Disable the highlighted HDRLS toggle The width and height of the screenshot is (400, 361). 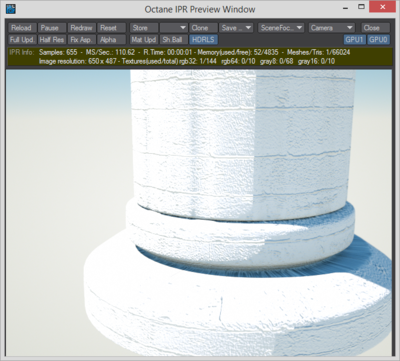[203, 40]
